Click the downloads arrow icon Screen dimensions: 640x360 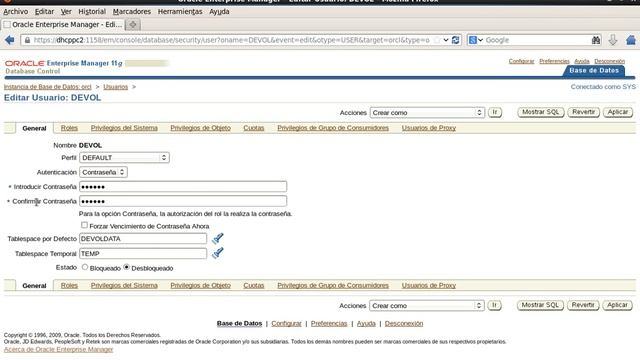[x=613, y=40]
